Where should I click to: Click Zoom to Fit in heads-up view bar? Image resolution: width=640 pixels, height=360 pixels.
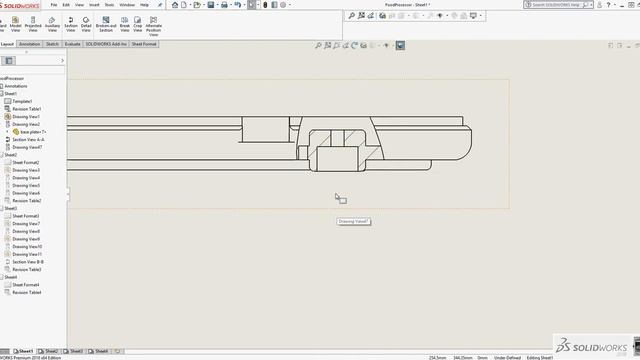coord(318,45)
